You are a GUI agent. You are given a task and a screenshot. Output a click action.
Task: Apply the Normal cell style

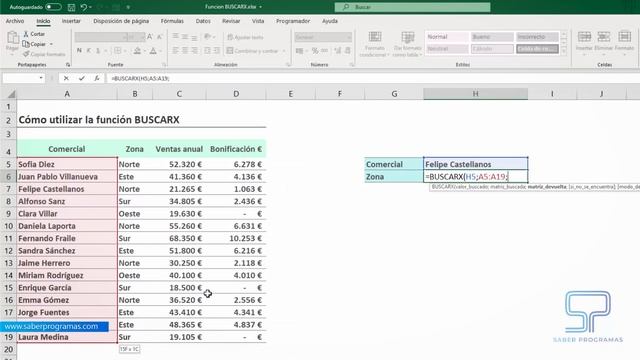click(447, 37)
